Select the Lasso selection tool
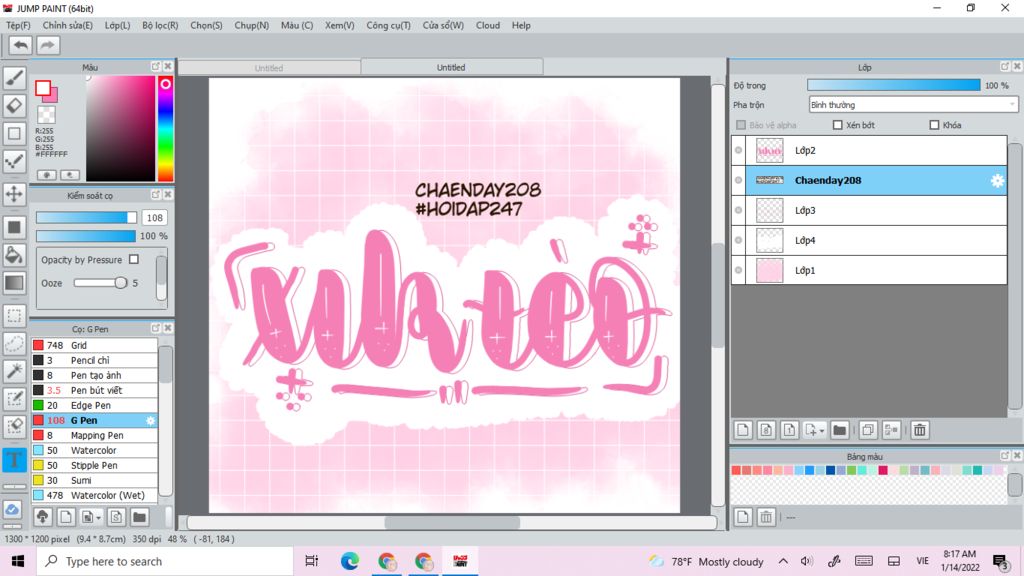 pos(14,344)
